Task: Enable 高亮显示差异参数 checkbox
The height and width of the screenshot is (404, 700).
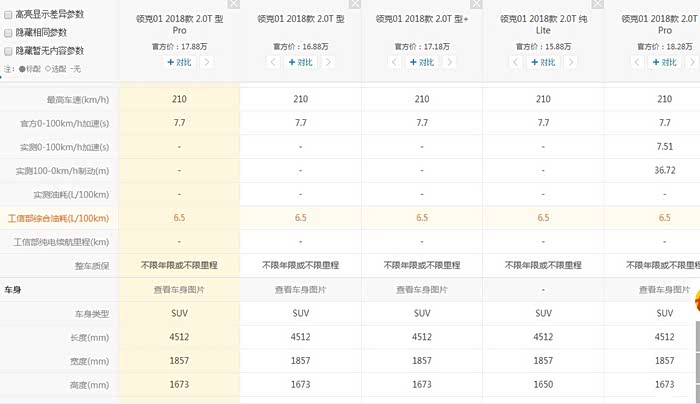Action: 8,15
